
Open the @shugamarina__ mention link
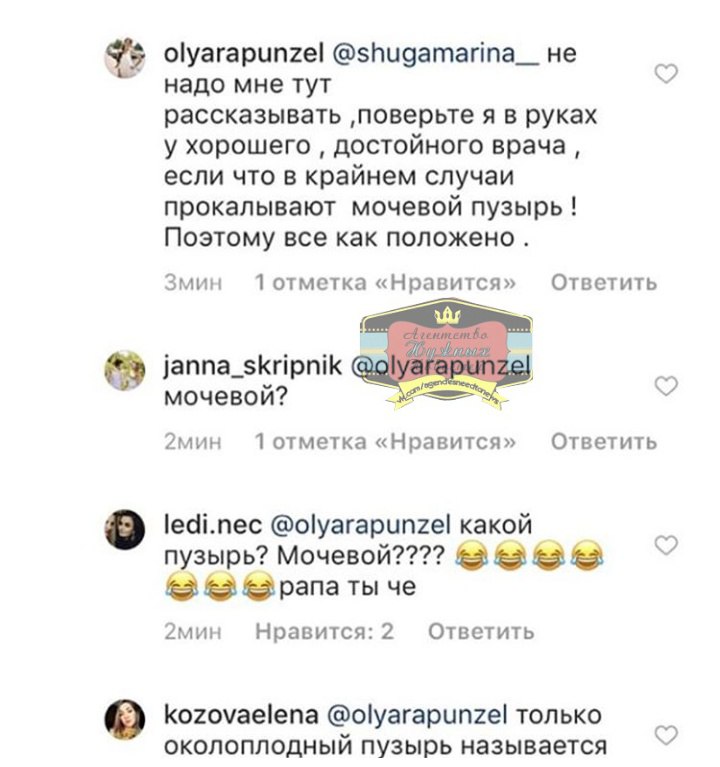435,54
